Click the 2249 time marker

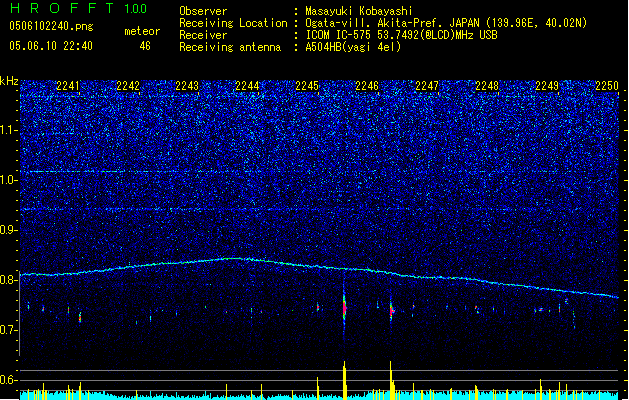pos(547,86)
